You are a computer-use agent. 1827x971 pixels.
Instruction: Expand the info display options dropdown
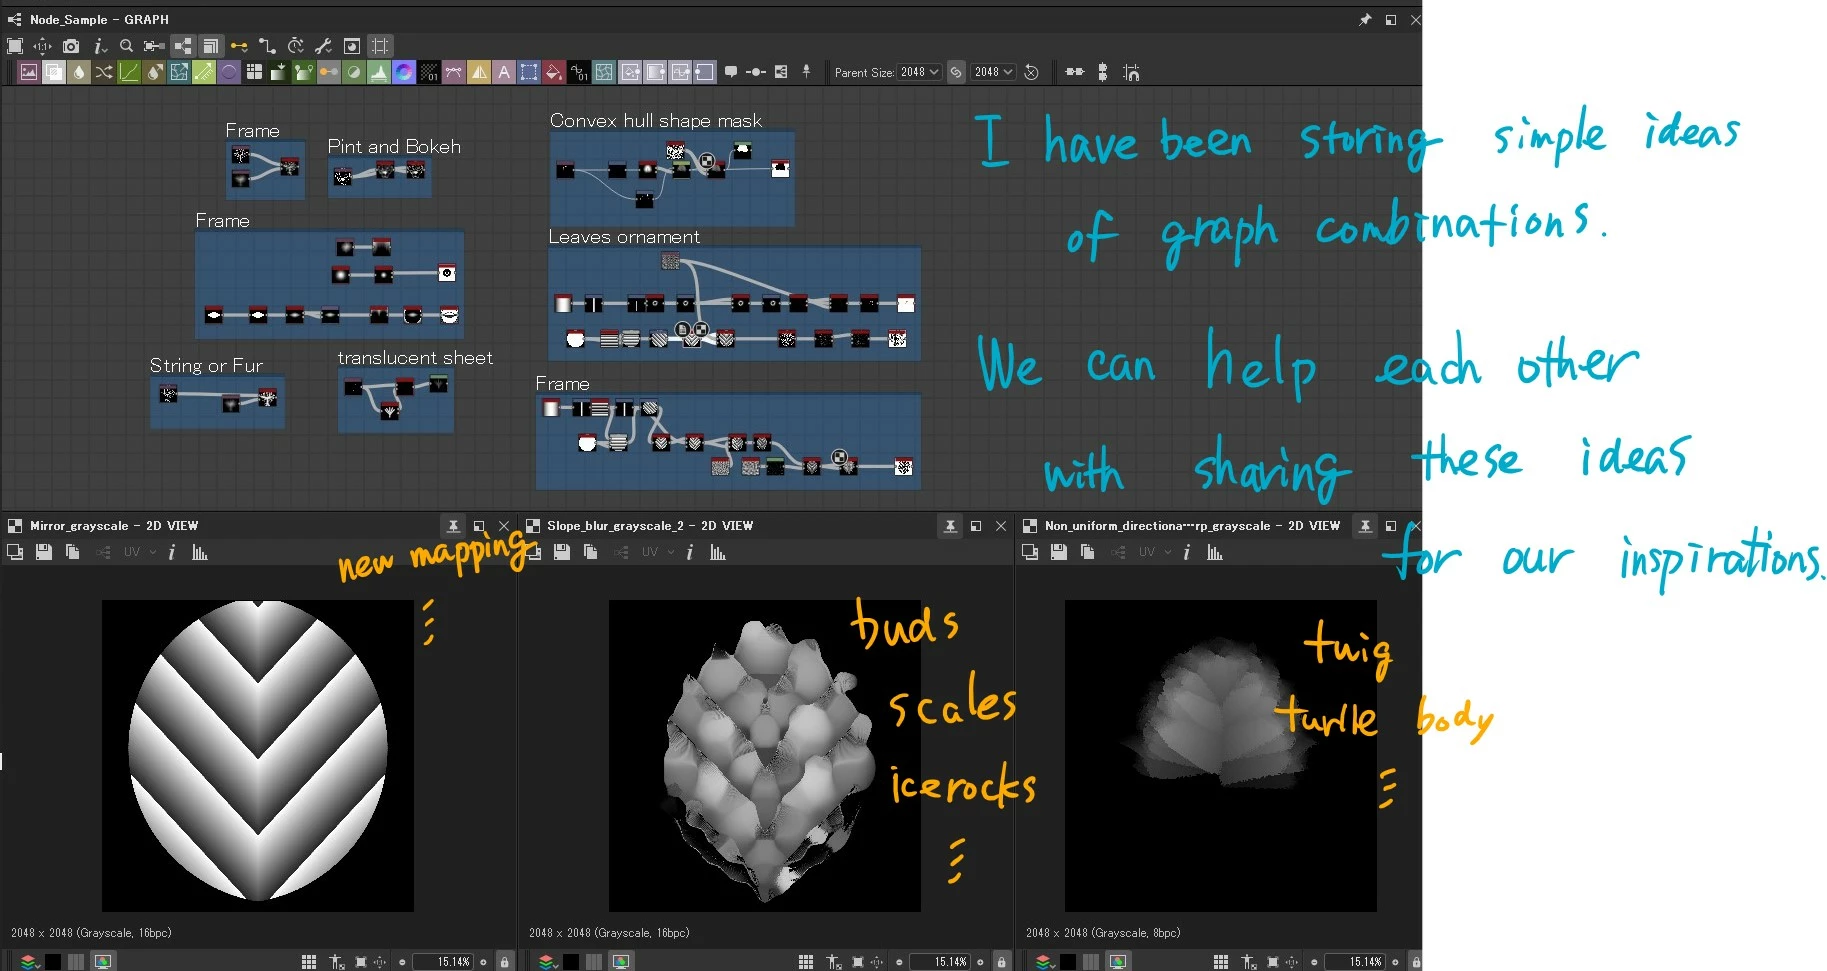99,46
